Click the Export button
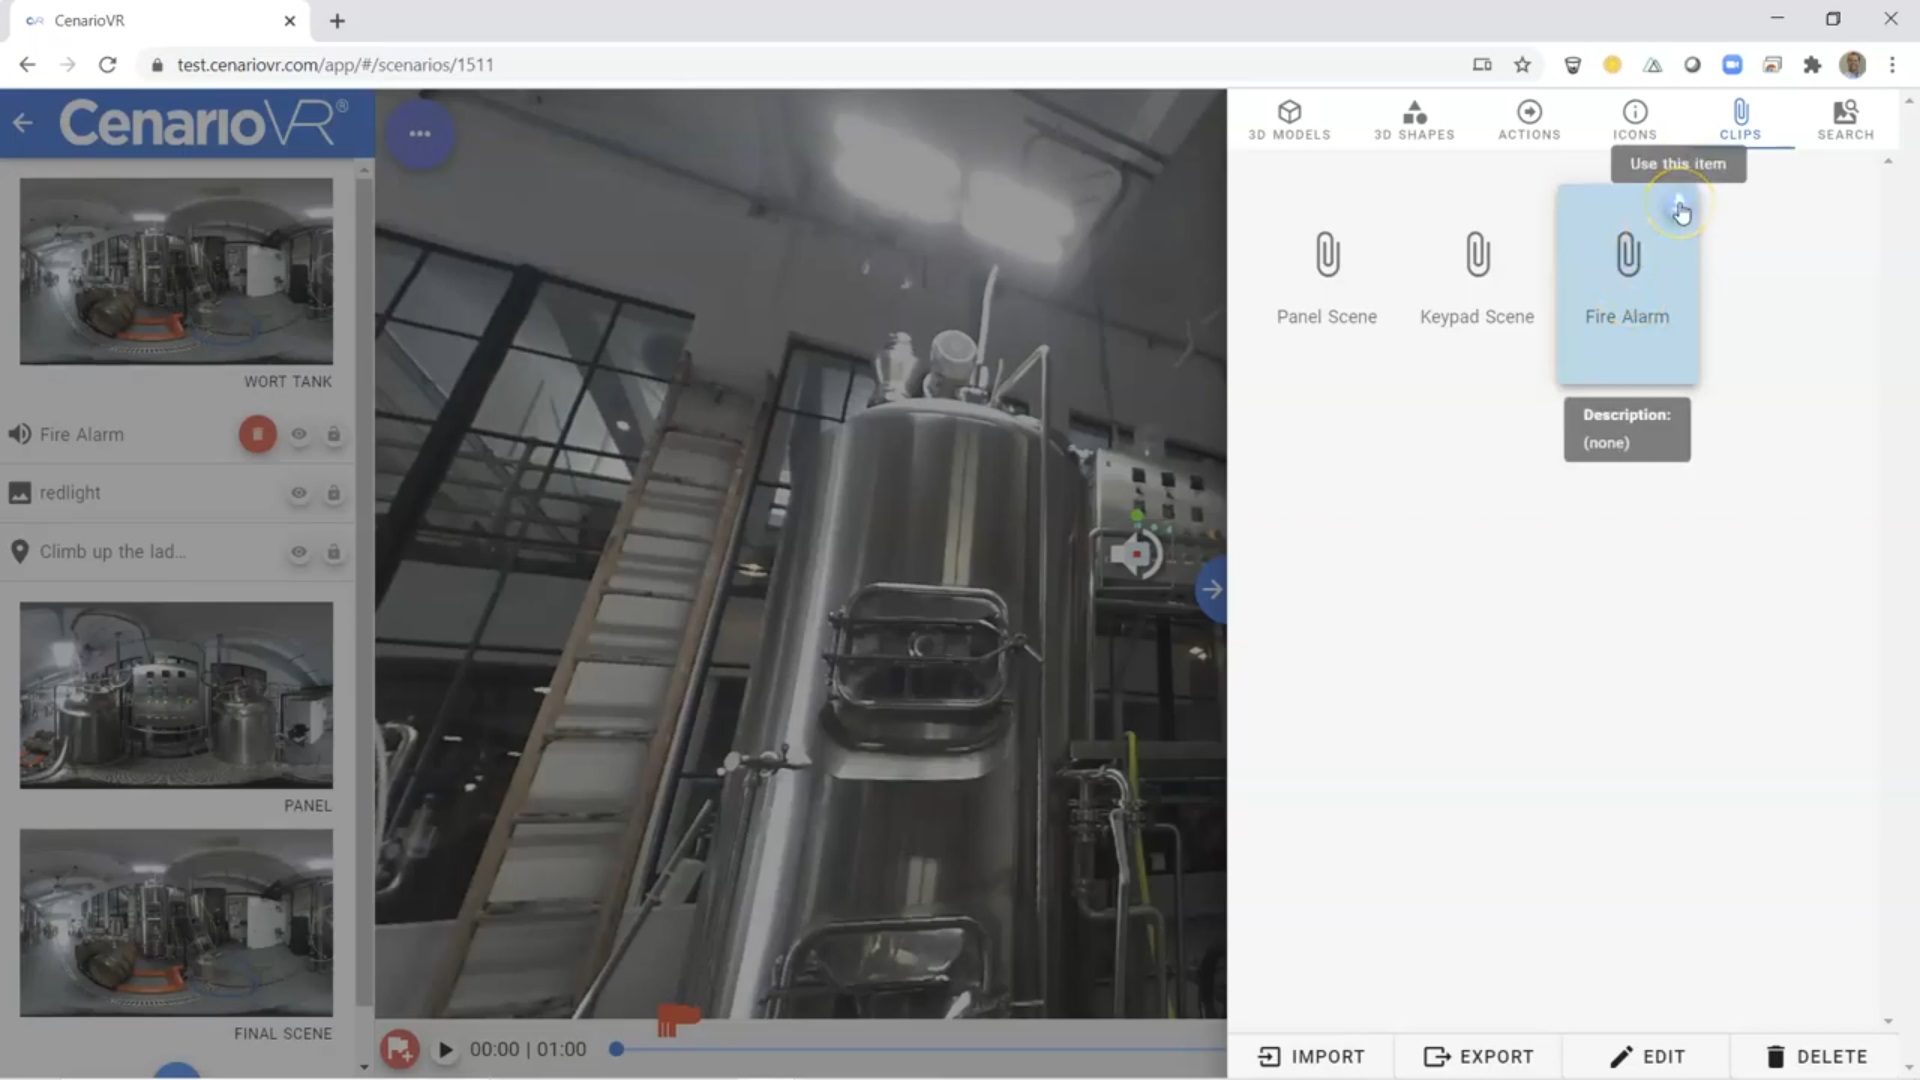The width and height of the screenshot is (1920, 1080). click(1478, 1056)
